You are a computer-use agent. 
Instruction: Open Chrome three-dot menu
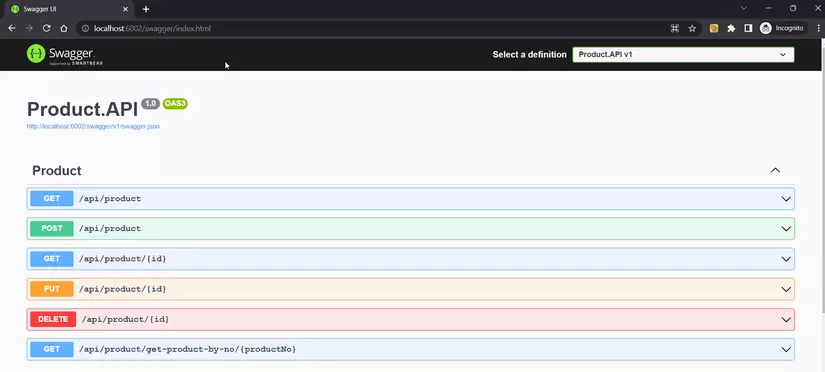coord(818,28)
